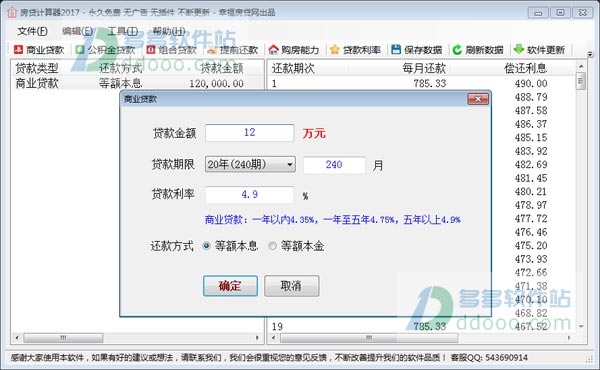
Task: Select the 公积金贷款 toolbar icon
Action: (80, 50)
